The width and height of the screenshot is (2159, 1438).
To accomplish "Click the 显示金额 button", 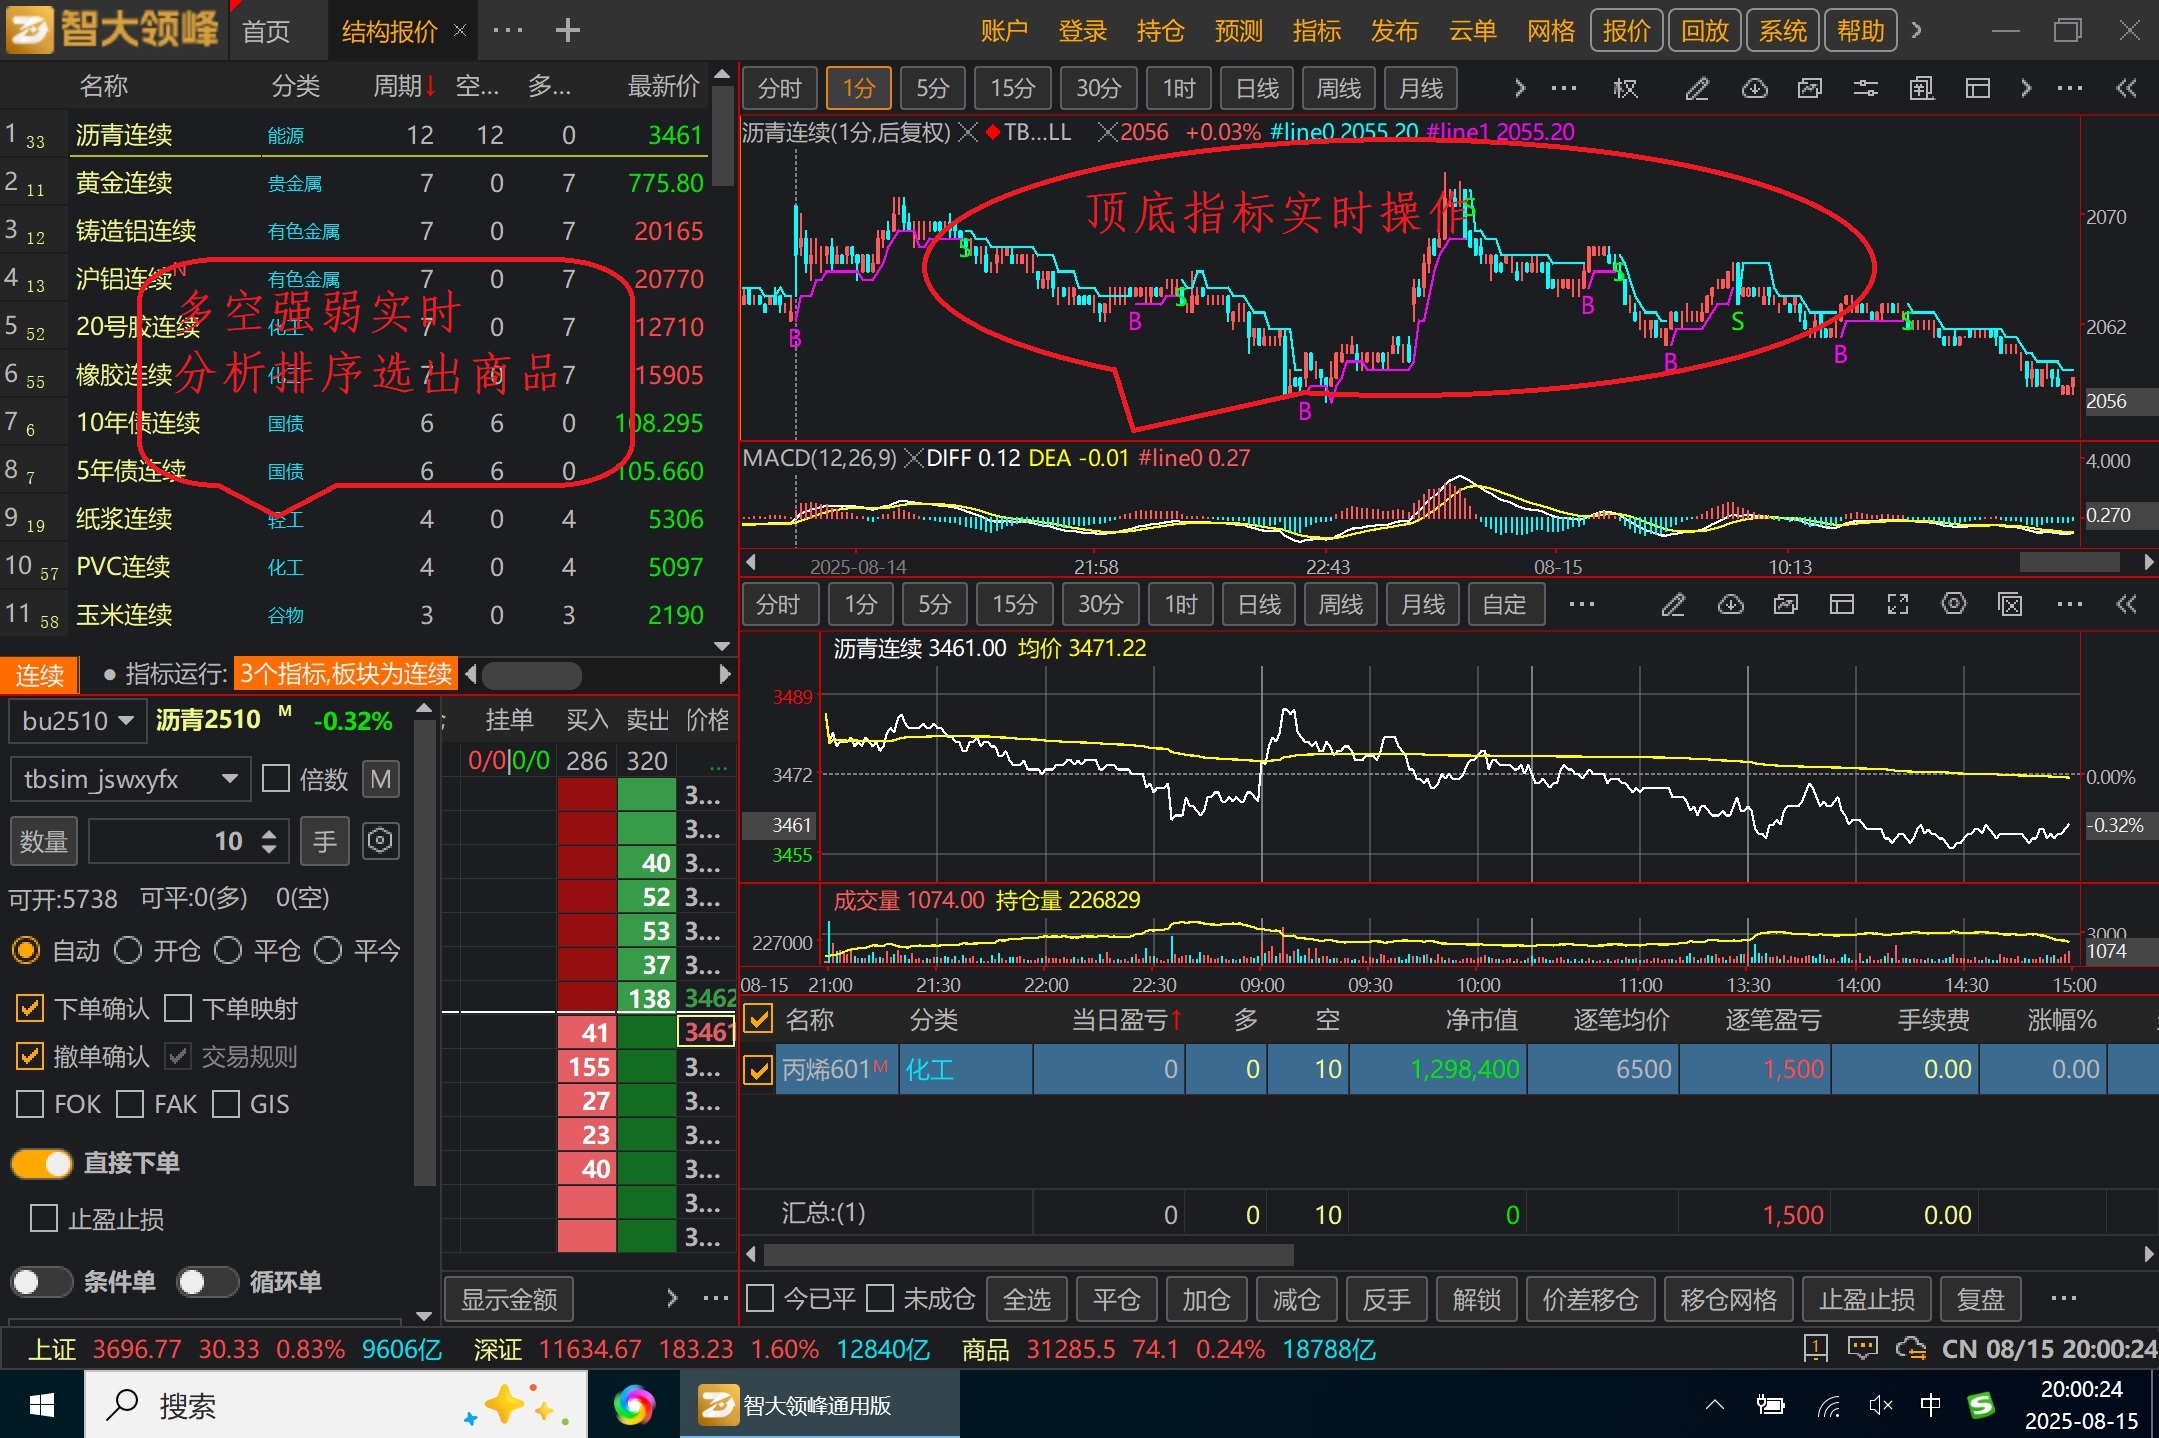I will (x=509, y=1299).
